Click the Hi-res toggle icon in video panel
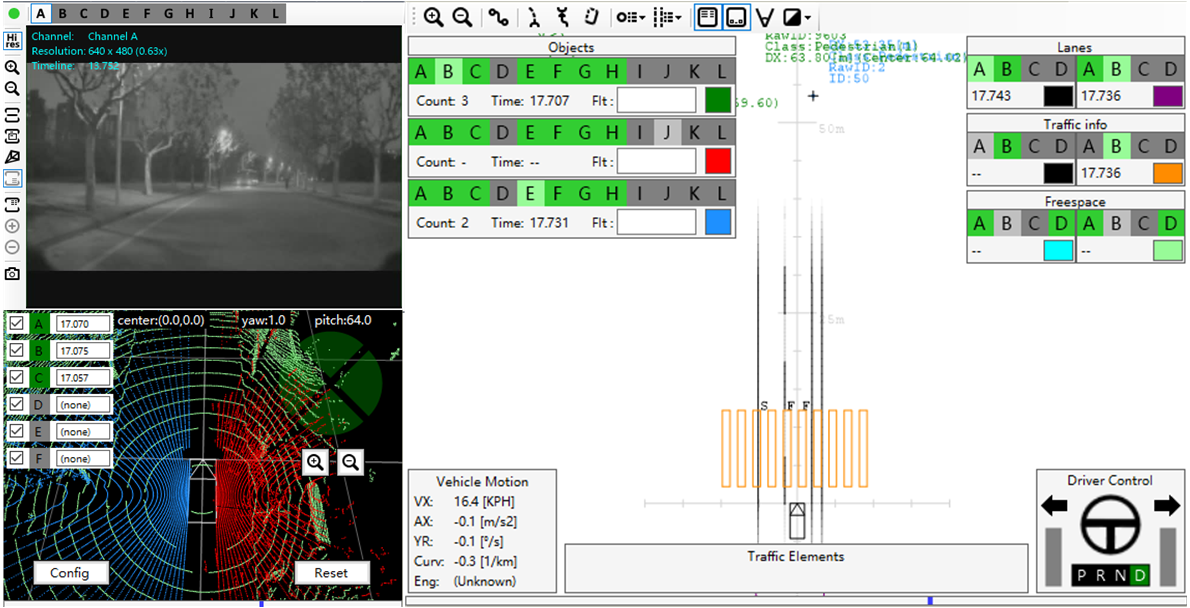 pyautogui.click(x=12, y=41)
